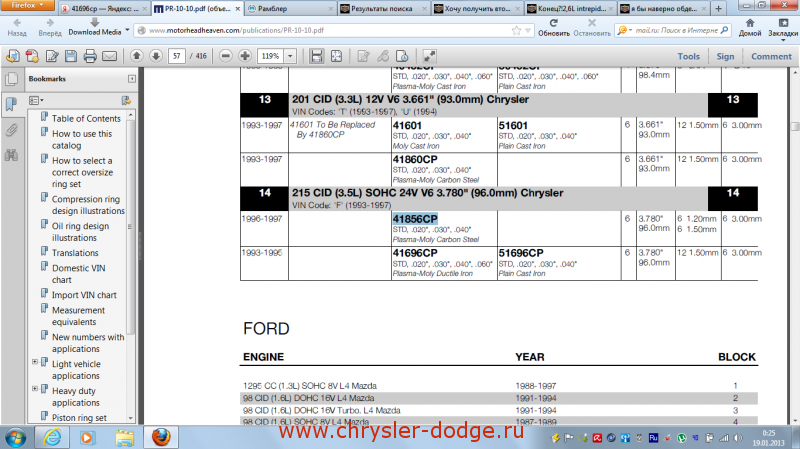
Task: Click the mail.ru search field
Action: 676,31
